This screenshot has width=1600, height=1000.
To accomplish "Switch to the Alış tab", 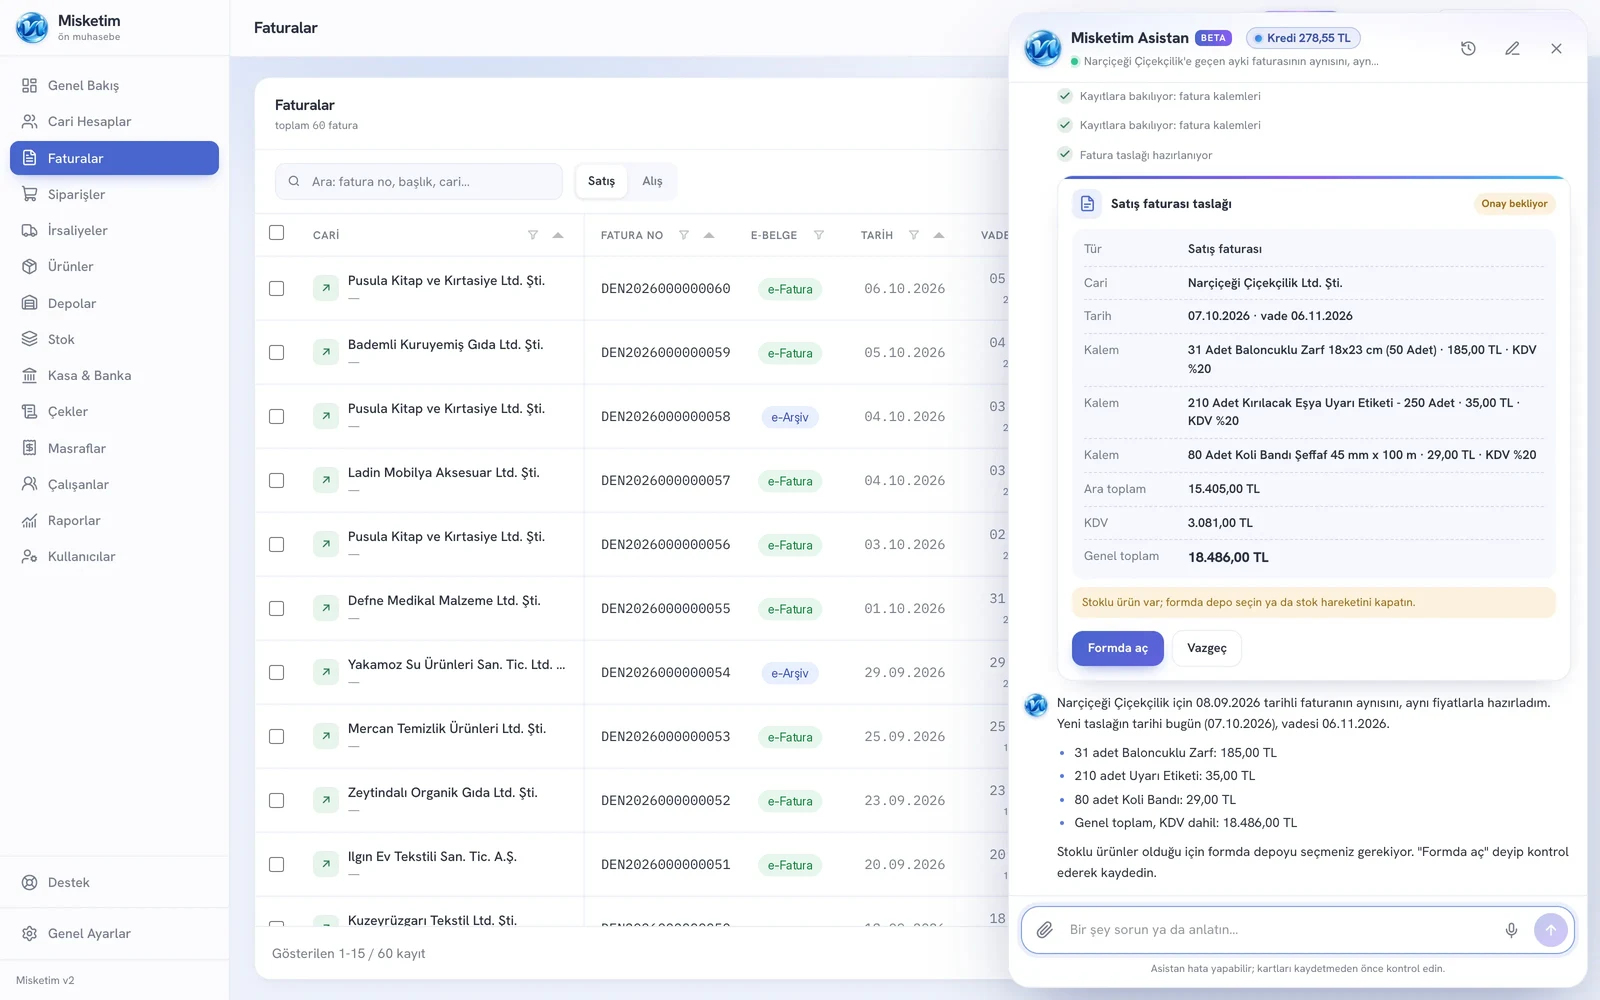I will click(652, 181).
